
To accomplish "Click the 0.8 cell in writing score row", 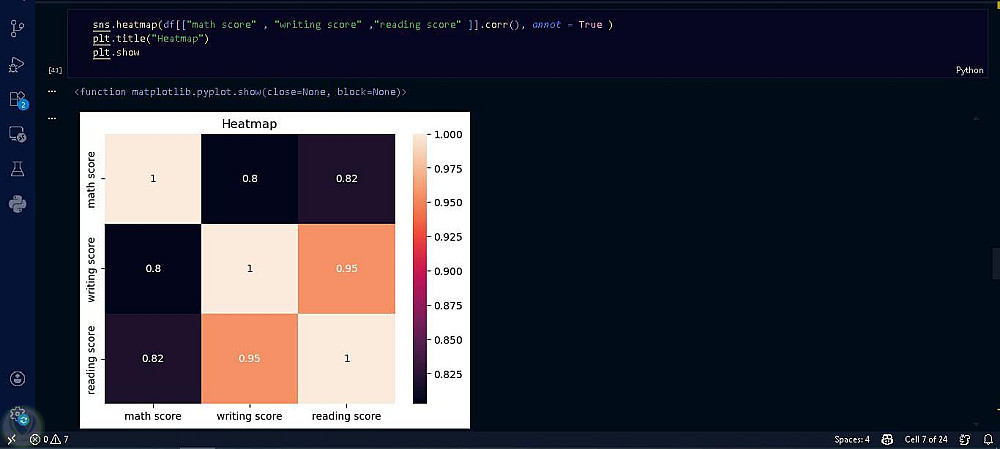I will tap(153, 269).
